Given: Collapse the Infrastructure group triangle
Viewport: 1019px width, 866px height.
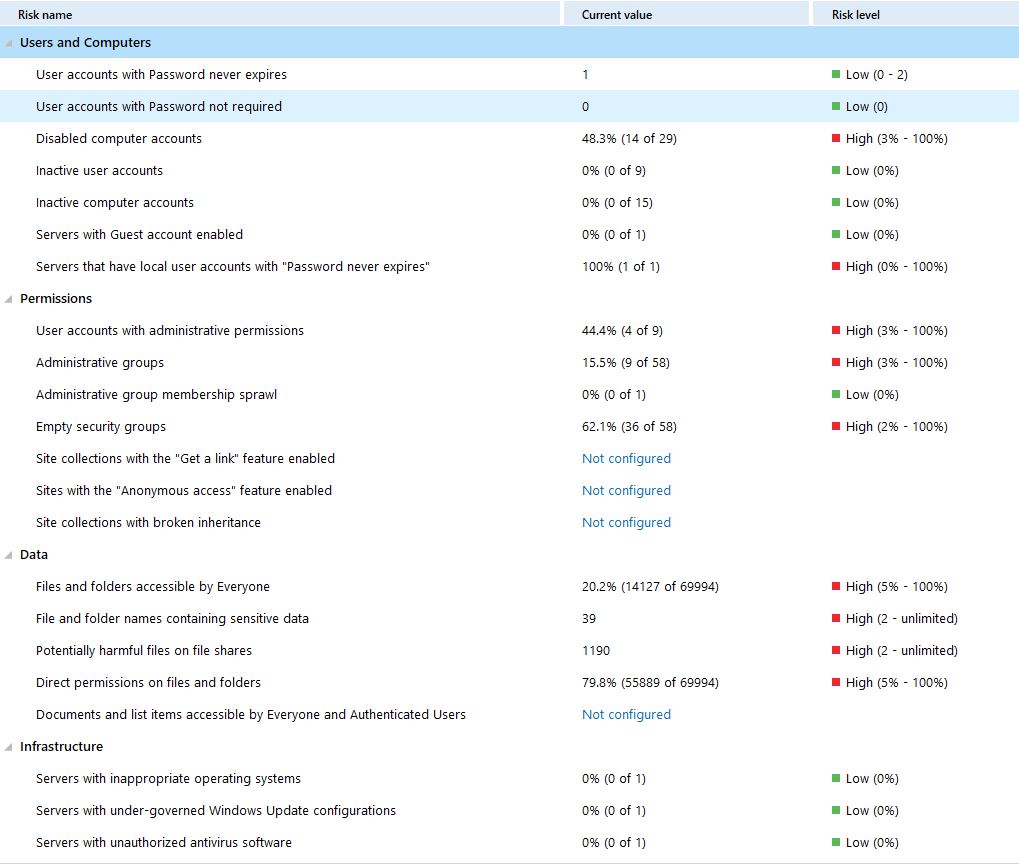Looking at the screenshot, I should 8,747.
